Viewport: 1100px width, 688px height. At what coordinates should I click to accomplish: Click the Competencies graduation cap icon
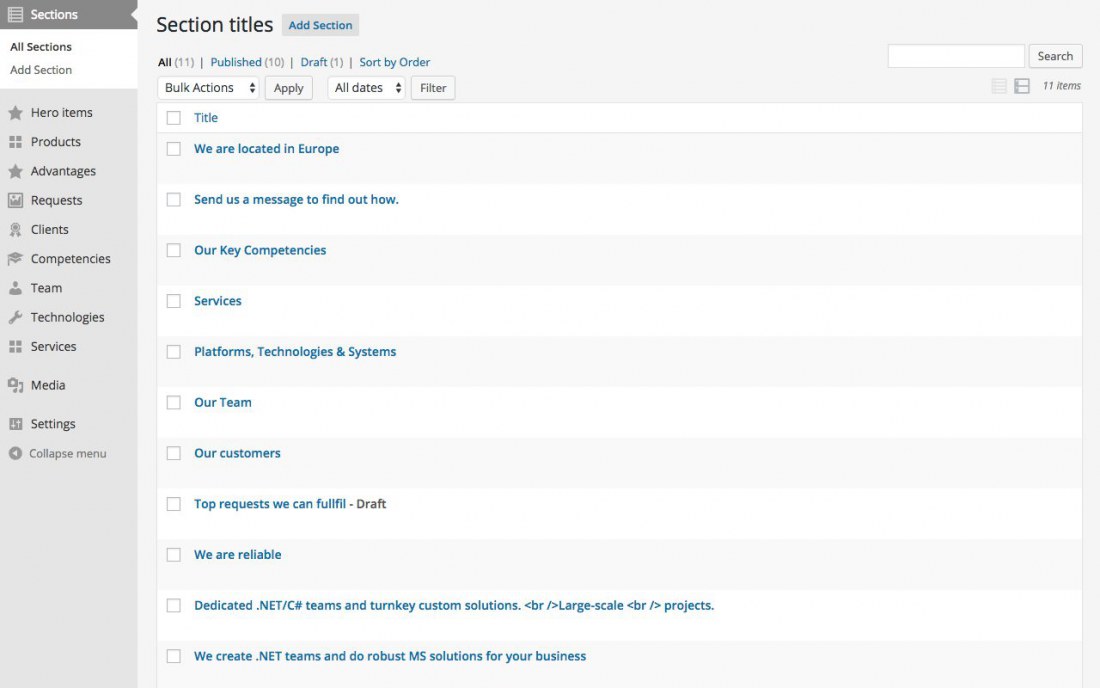[15, 259]
